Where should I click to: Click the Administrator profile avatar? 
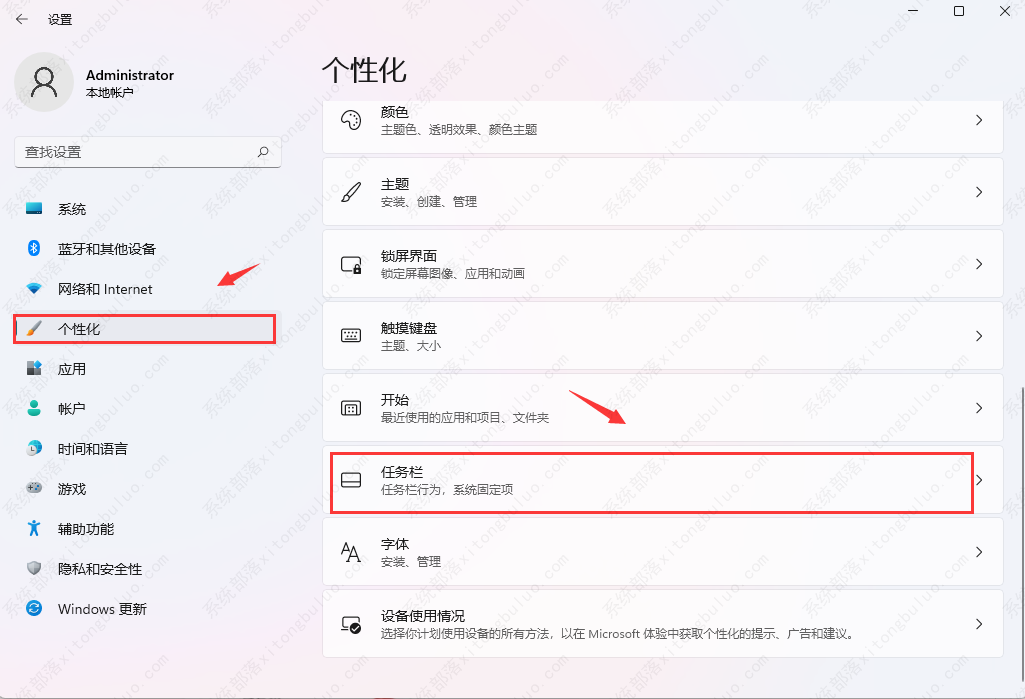[44, 83]
